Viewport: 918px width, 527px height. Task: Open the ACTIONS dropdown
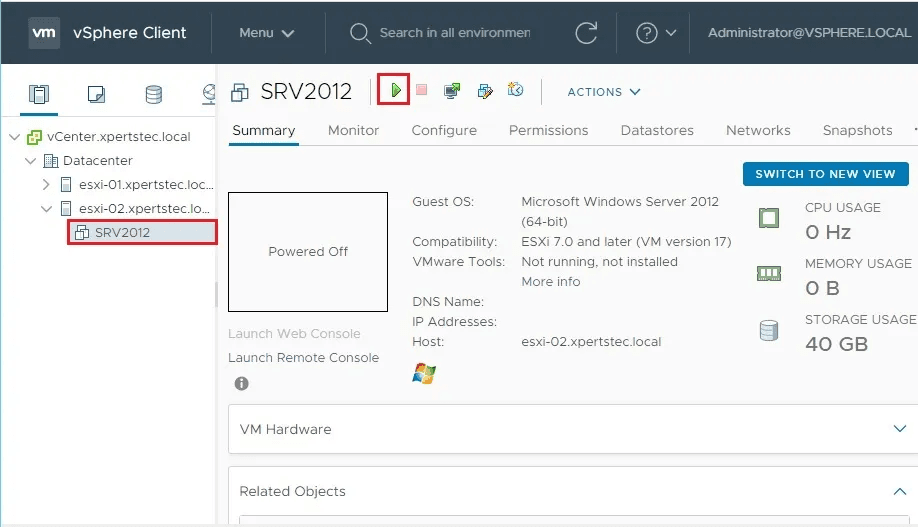604,92
